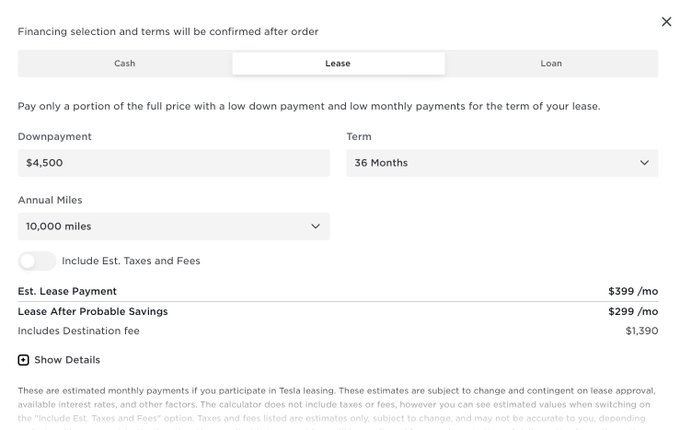Click the estimated payments disclaimer paragraph
Viewport: 680px width, 430px height.
337,397
